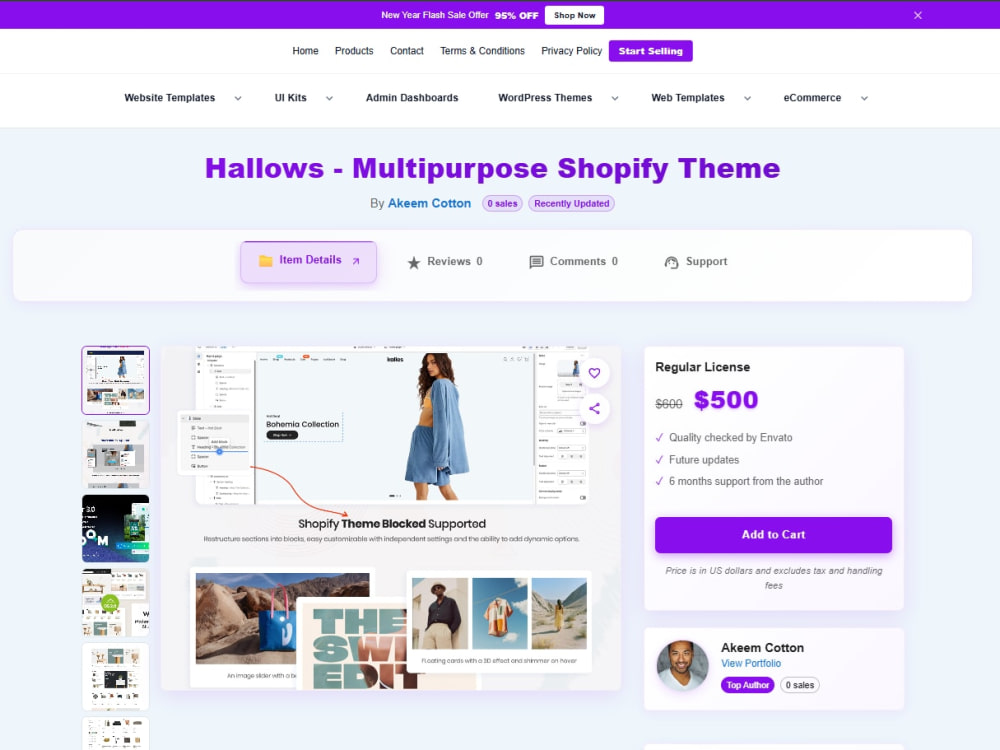Select the second preview thumbnail
Viewport: 1000px width, 750px height.
115,454
